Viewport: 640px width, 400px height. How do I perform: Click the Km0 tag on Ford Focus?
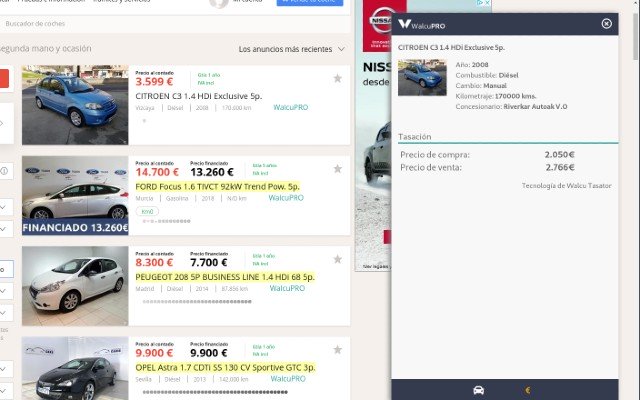pos(147,211)
